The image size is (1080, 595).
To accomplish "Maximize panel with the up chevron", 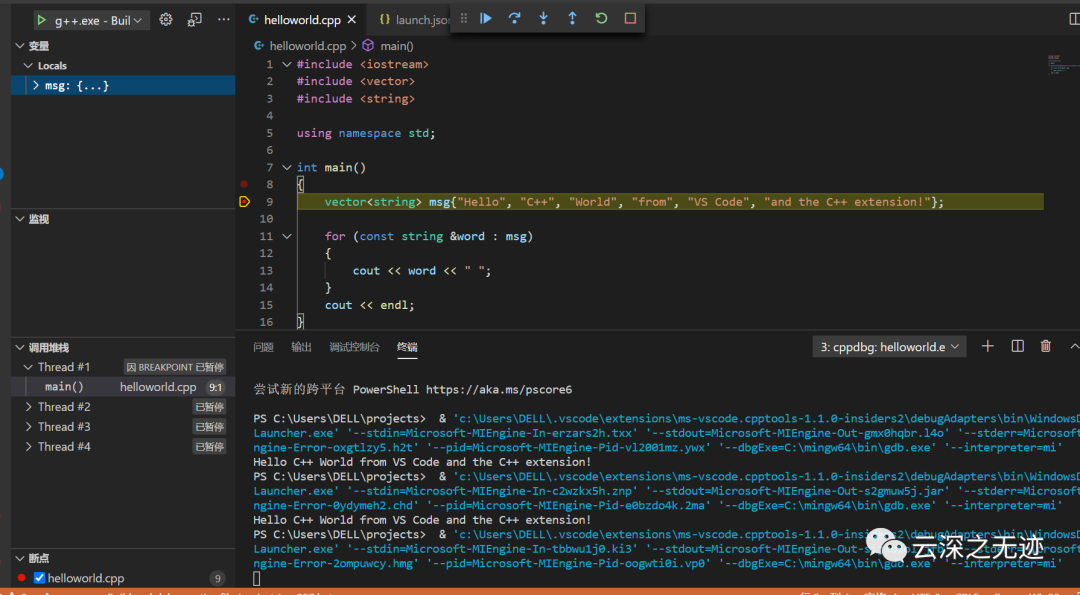I will (1074, 346).
